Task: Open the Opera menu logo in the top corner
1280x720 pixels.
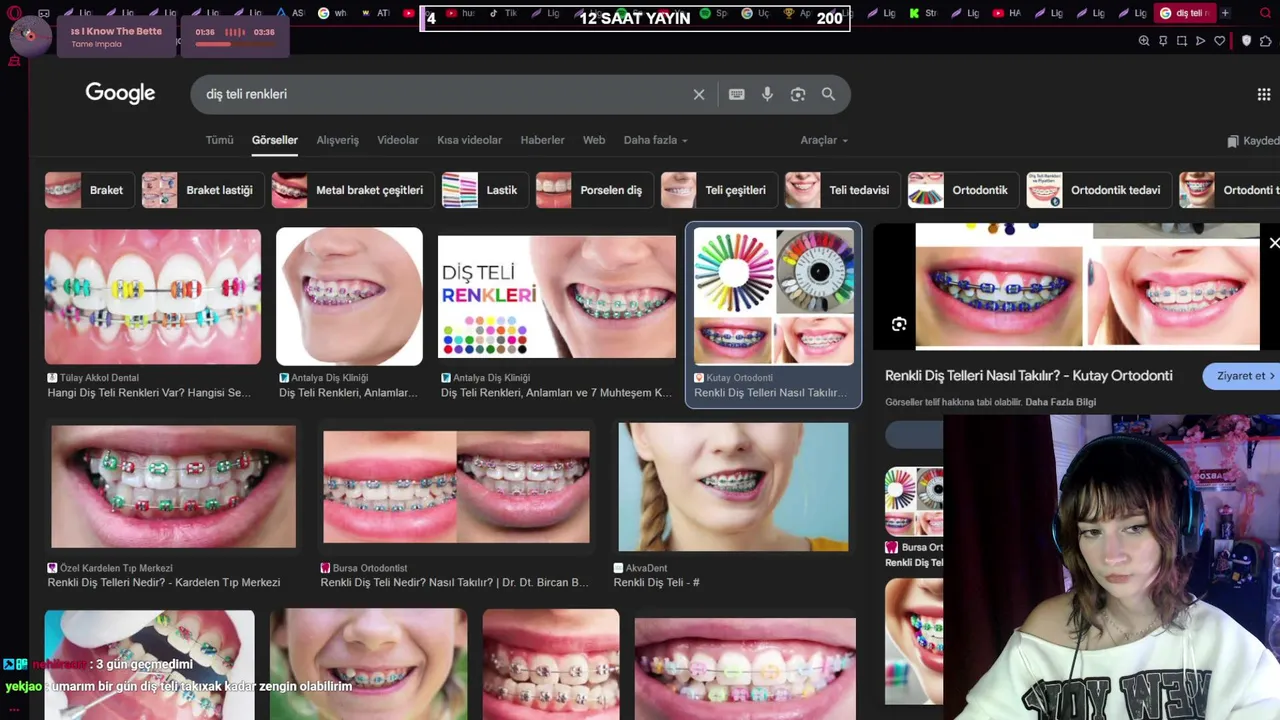Action: tap(14, 13)
